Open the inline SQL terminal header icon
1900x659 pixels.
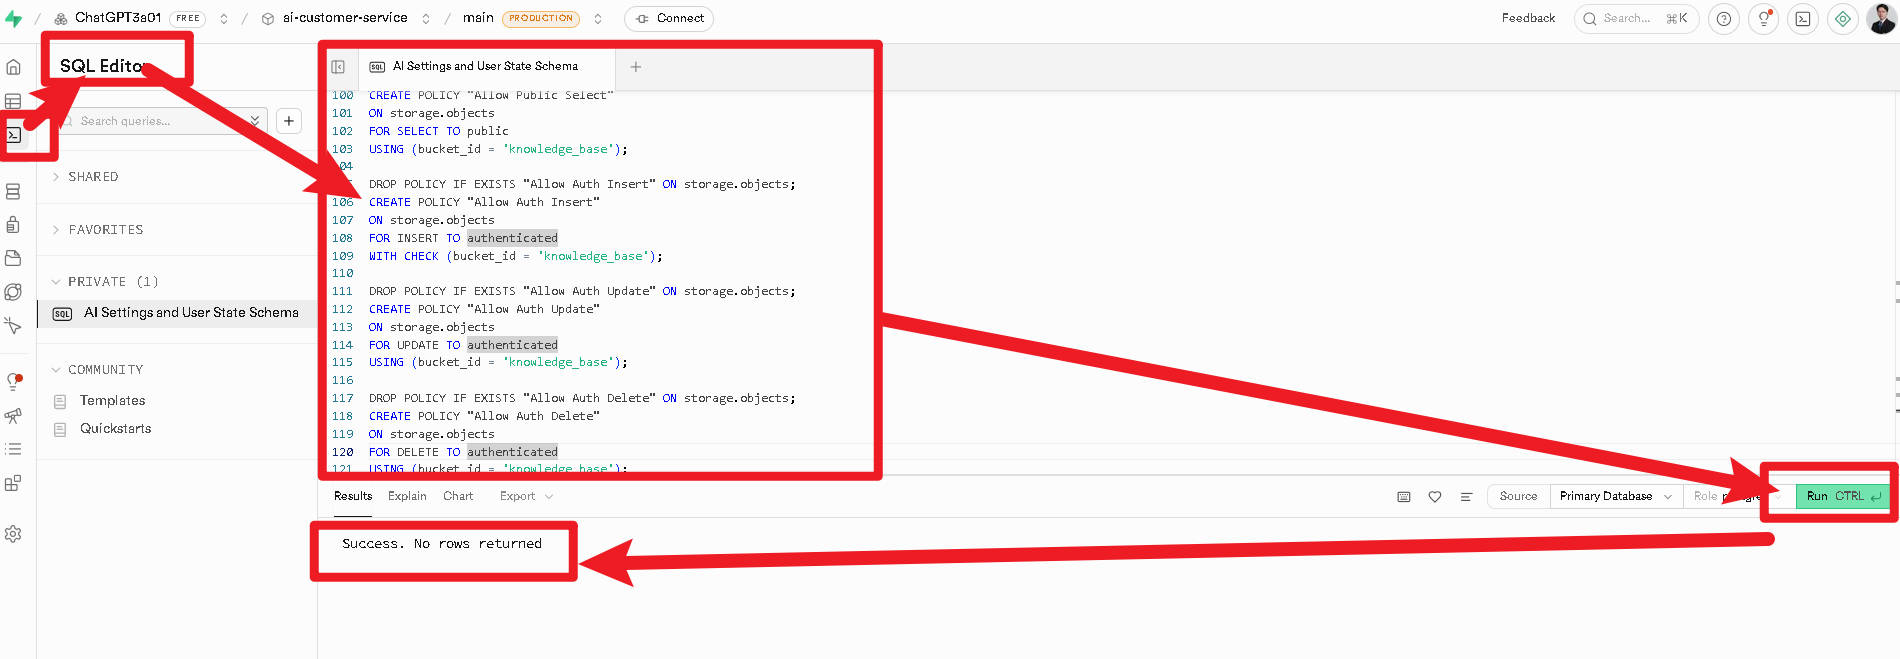[1803, 19]
